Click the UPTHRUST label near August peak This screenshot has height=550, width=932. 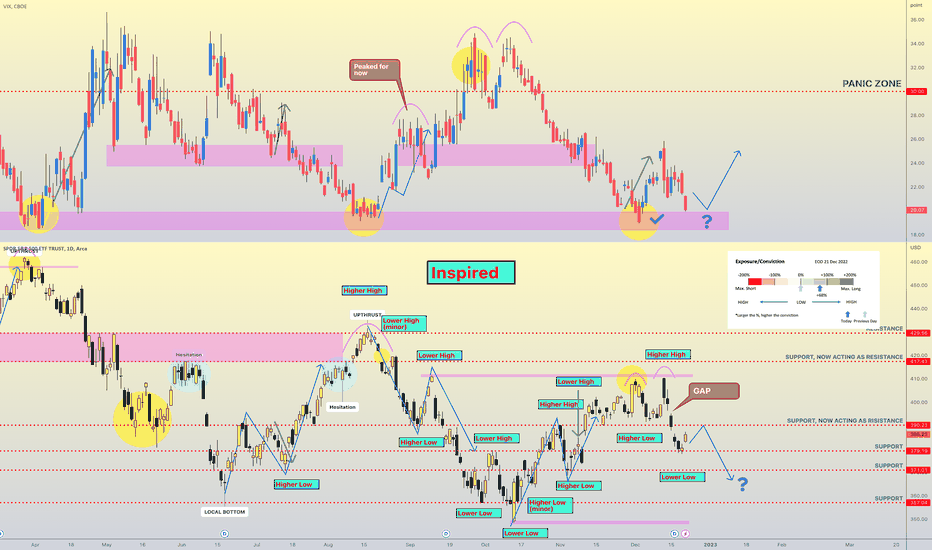[x=367, y=315]
